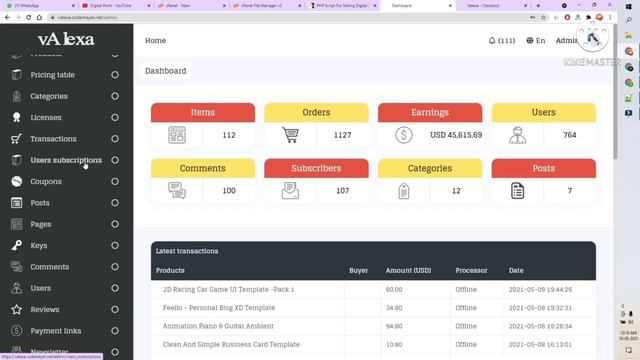640x360 pixels.
Task: Click the Earnings card dollar icon
Action: coord(404,135)
